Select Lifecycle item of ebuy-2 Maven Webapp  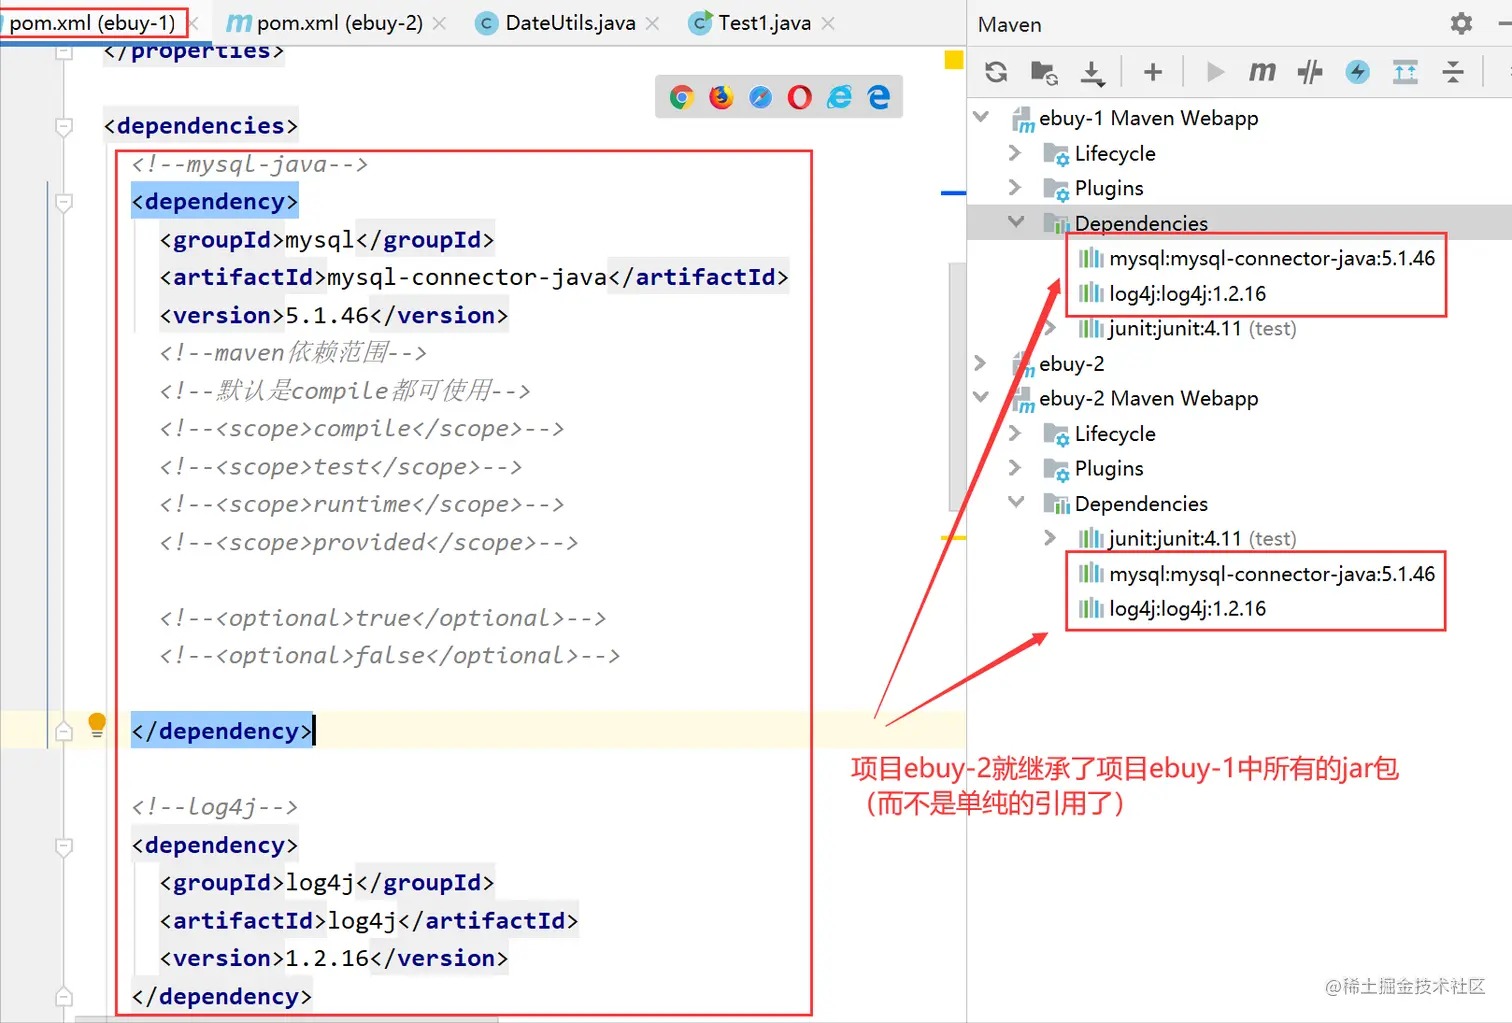coord(1115,433)
